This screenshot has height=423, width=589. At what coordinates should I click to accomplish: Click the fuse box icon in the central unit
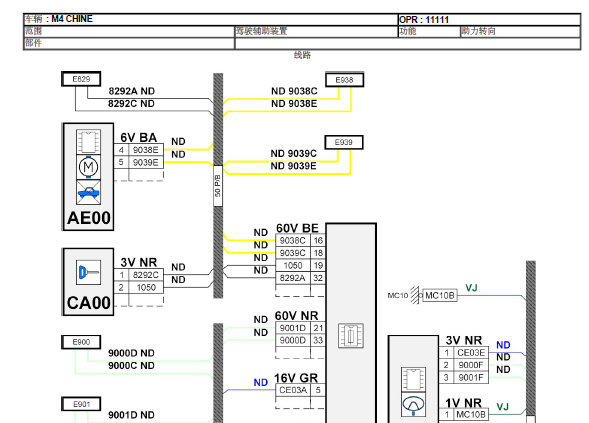pyautogui.click(x=350, y=335)
